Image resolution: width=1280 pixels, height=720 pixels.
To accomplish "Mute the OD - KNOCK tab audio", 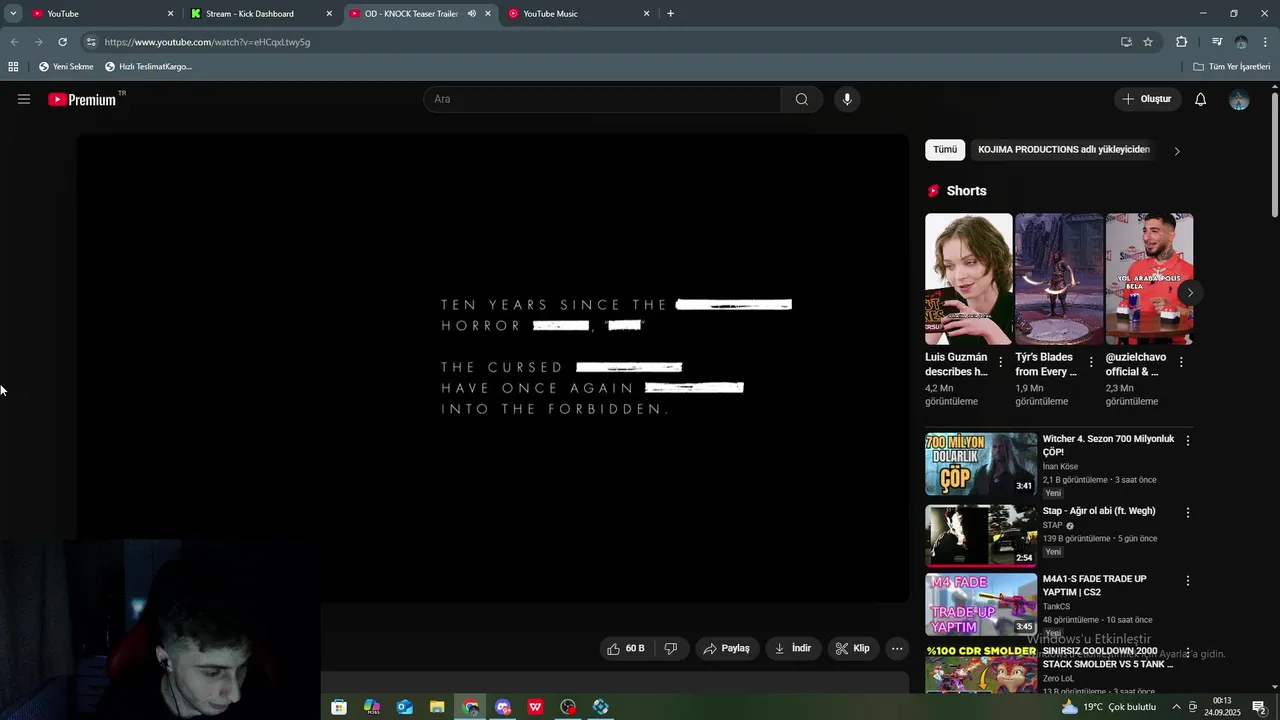I will point(471,14).
